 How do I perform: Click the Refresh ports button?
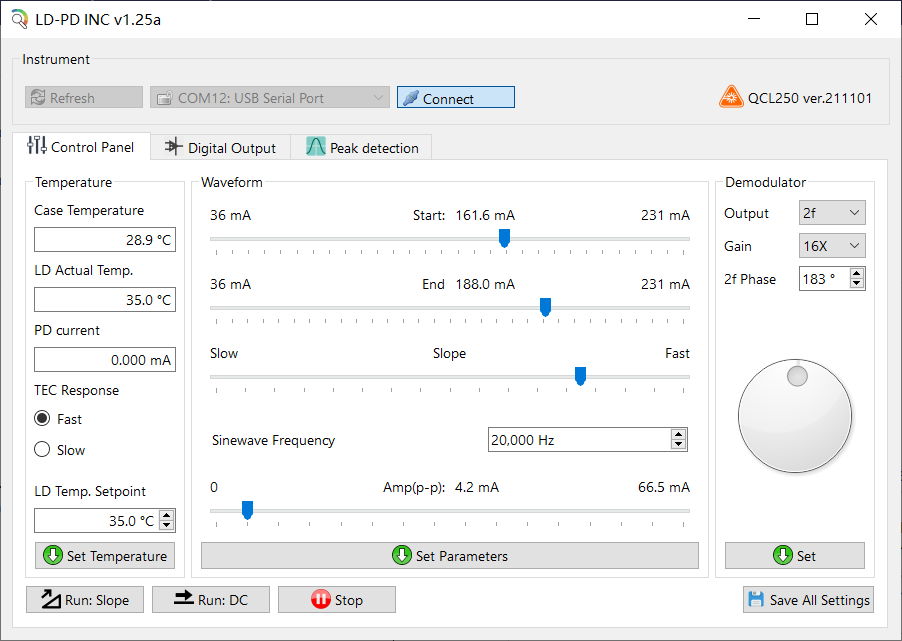(84, 98)
